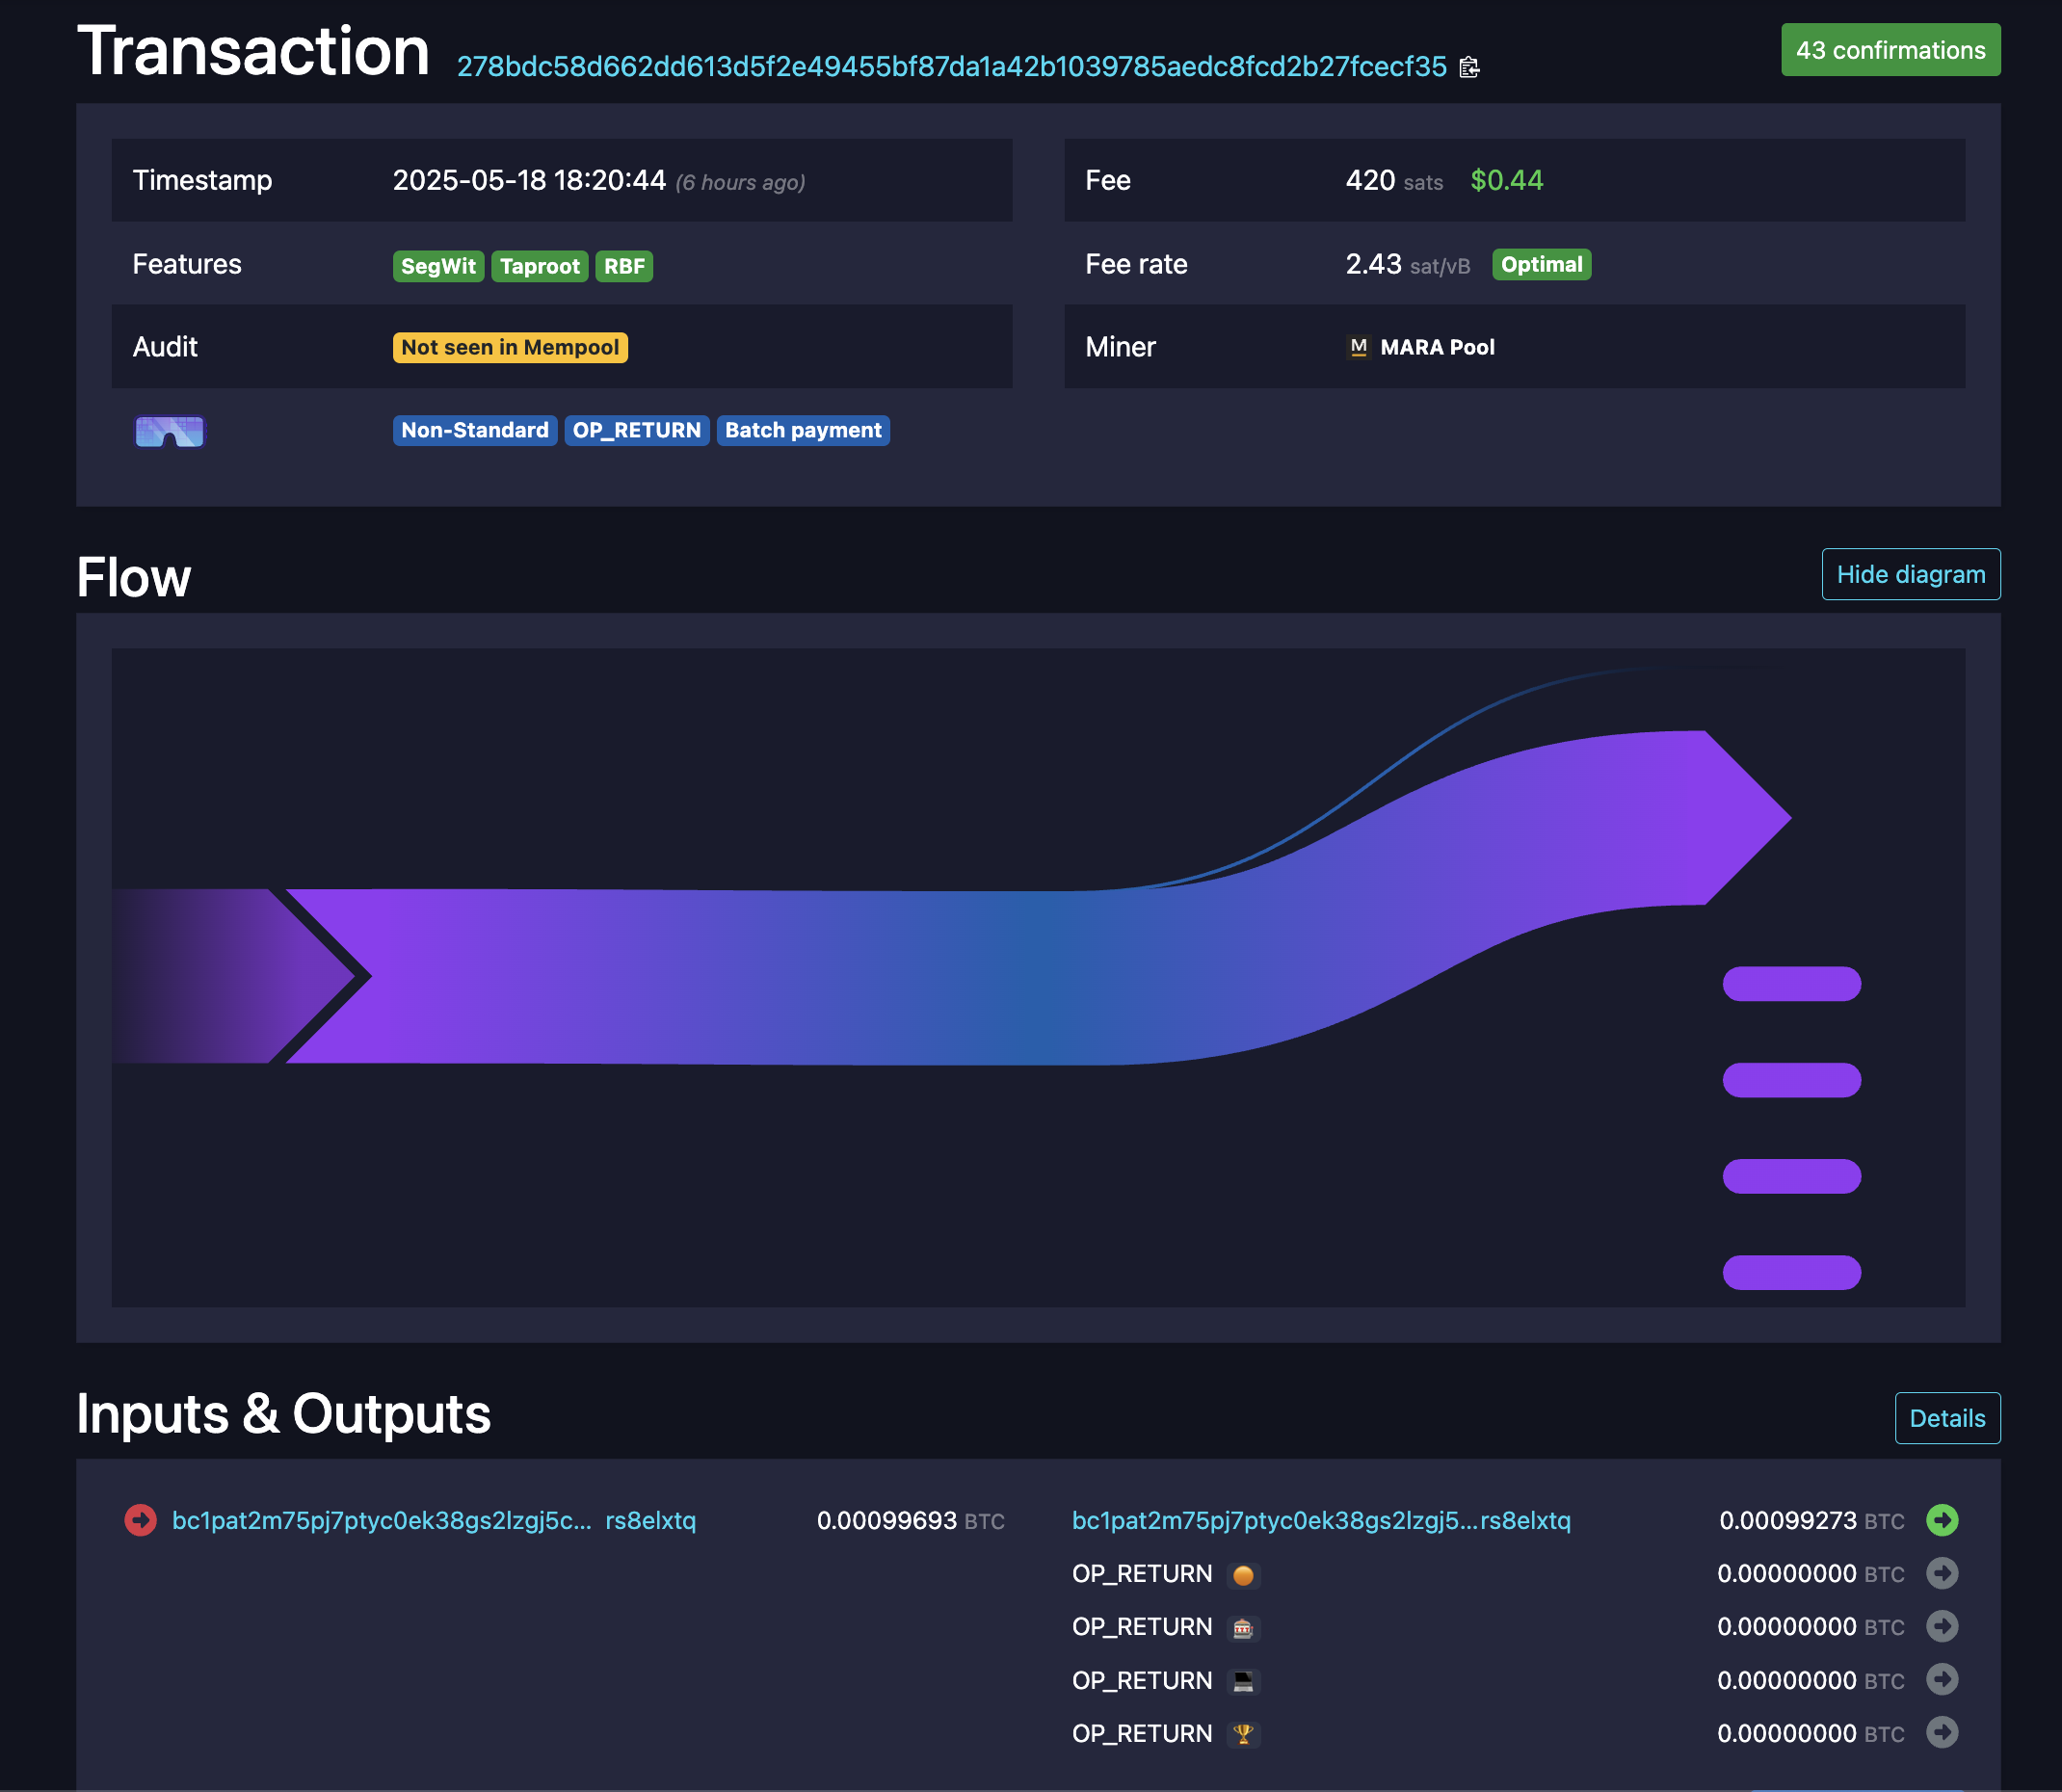
Task: Click the MARA Pool miner logo
Action: point(1358,347)
